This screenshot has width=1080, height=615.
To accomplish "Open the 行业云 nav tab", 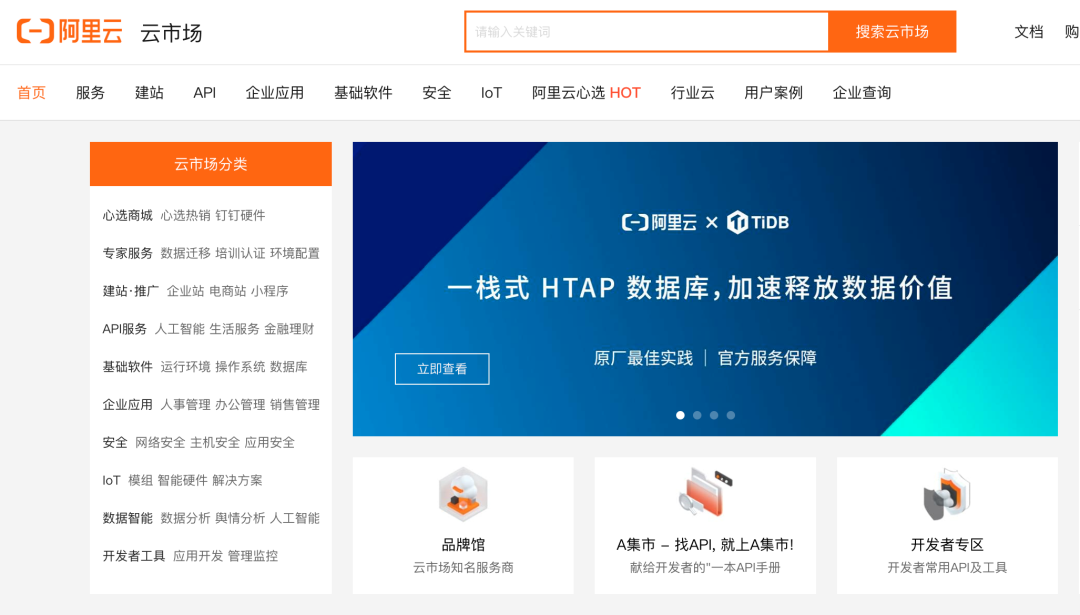I will [x=693, y=93].
